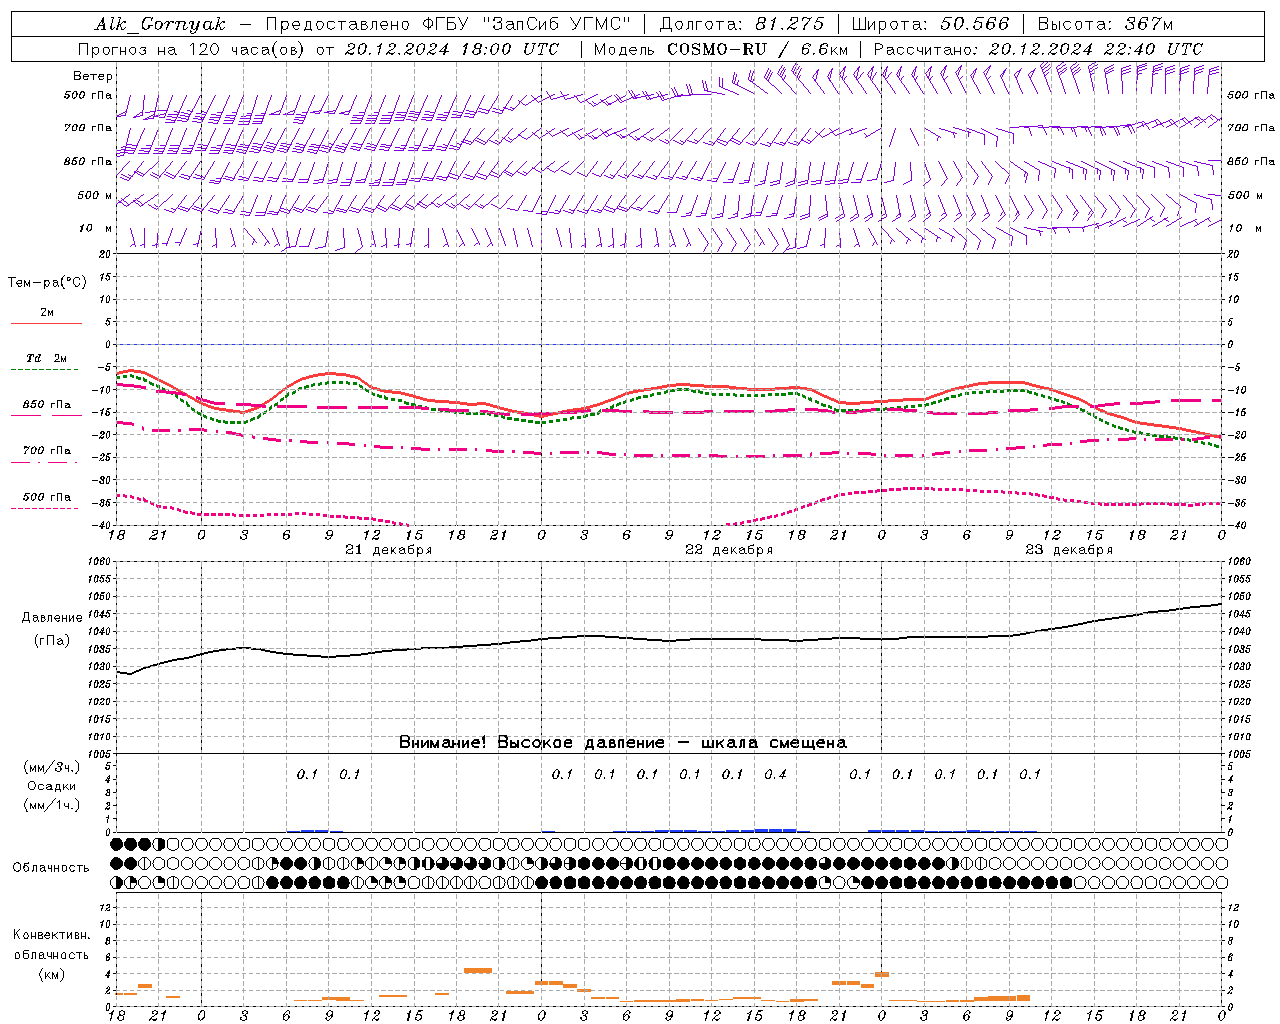Click the 0.4 precipitation value
1280x1024 pixels.
point(775,774)
